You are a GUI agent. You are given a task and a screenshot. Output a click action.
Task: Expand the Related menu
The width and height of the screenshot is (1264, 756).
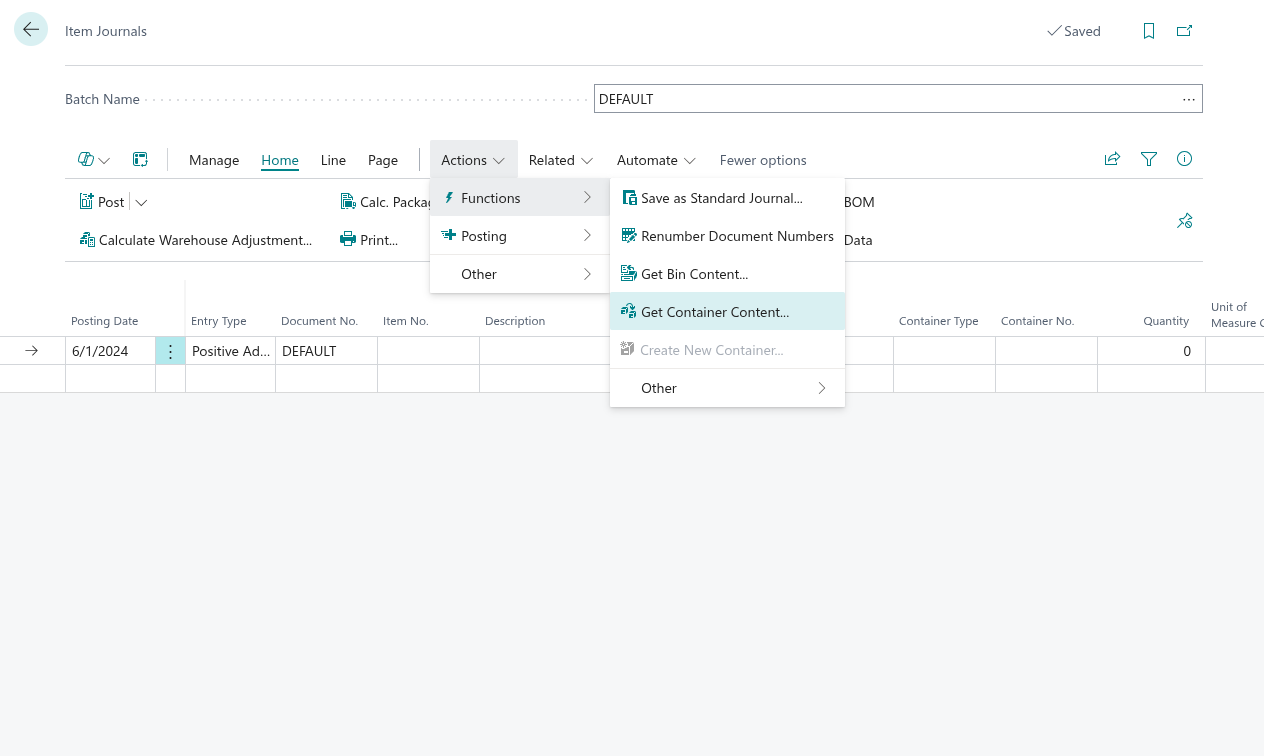point(560,160)
